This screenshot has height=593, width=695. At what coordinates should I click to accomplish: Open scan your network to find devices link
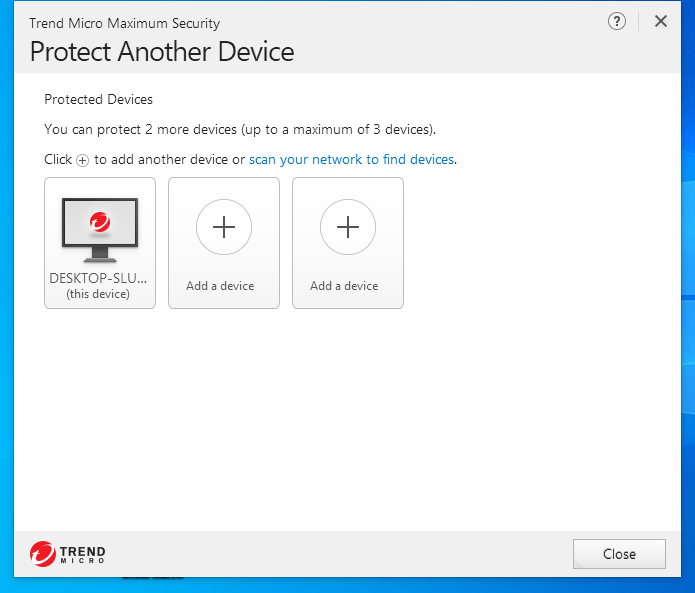tap(351, 160)
